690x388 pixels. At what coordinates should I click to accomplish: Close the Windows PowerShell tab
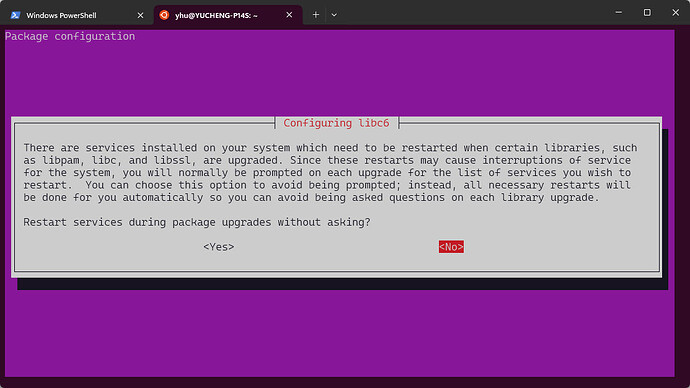point(140,15)
